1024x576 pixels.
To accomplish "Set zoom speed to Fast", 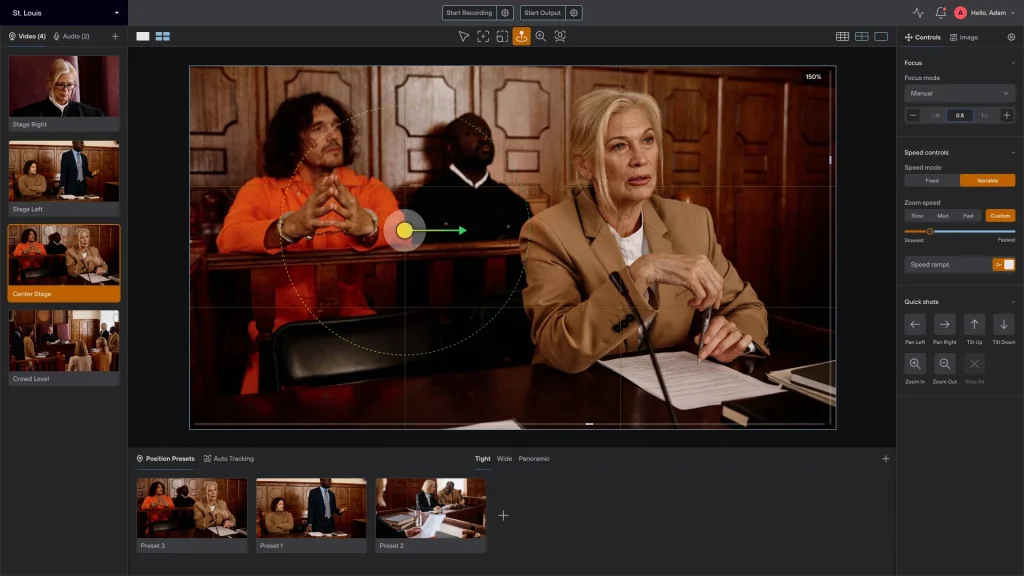I will point(968,216).
